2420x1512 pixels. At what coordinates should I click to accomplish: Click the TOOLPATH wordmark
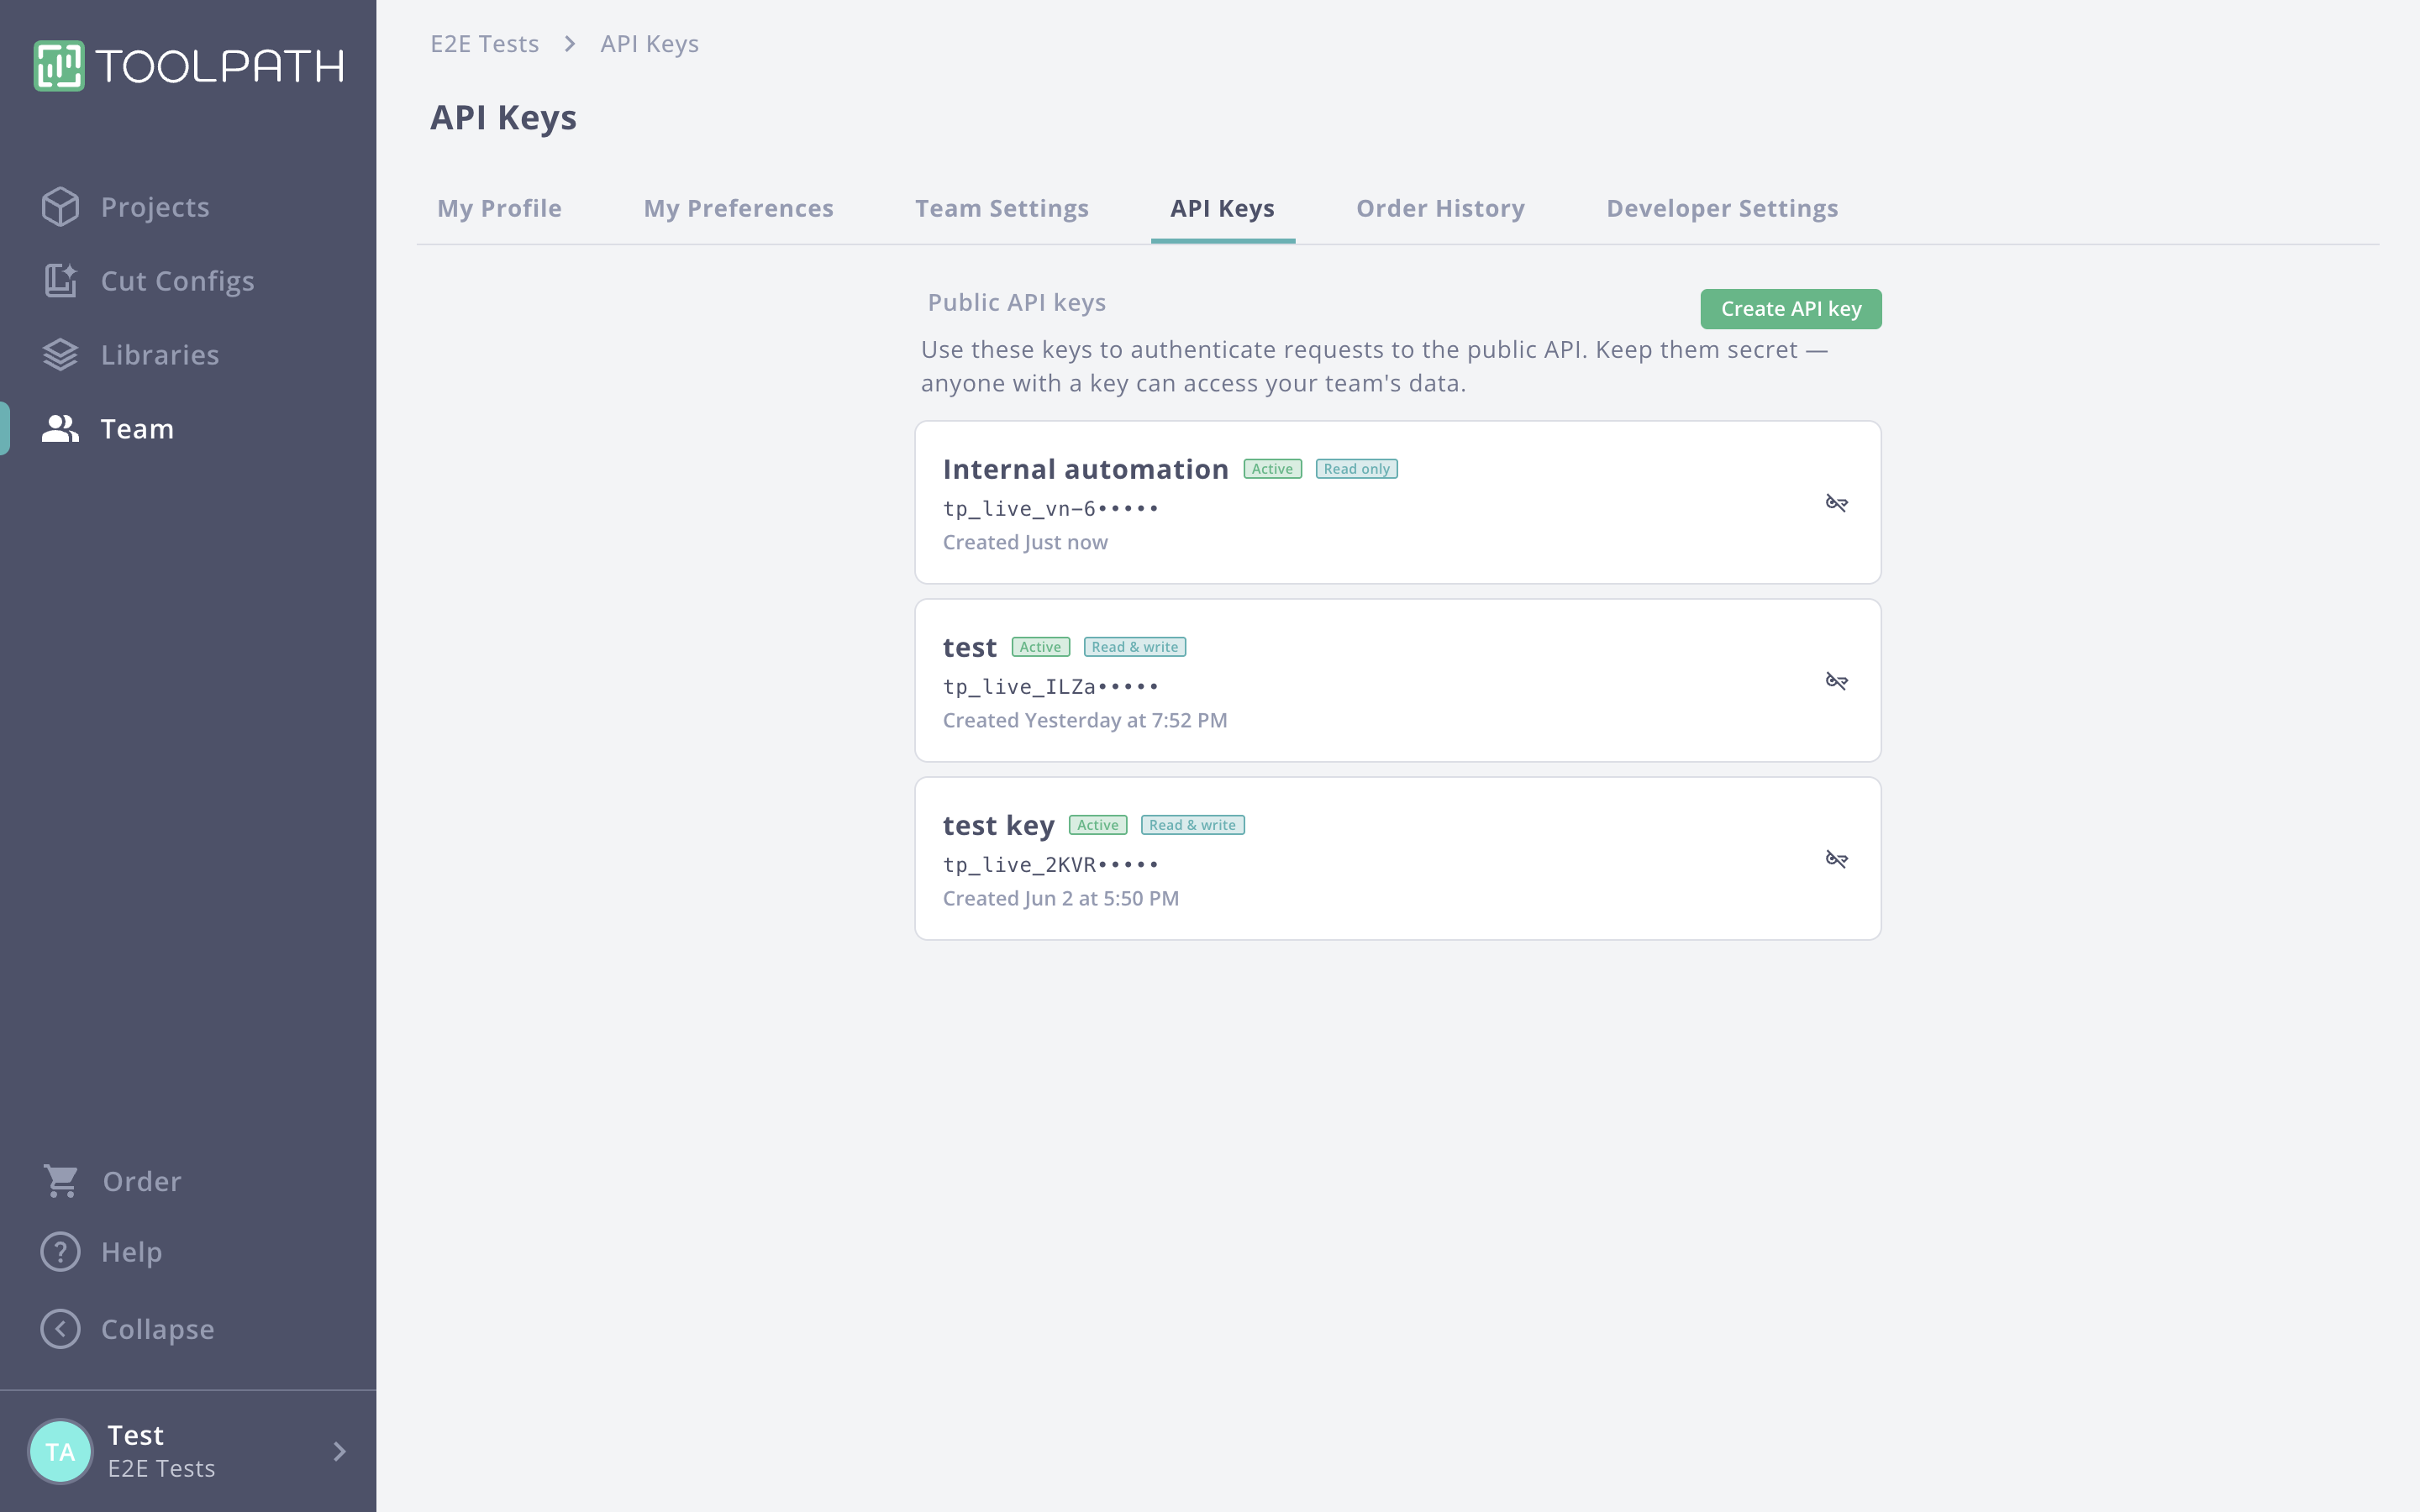(x=220, y=66)
